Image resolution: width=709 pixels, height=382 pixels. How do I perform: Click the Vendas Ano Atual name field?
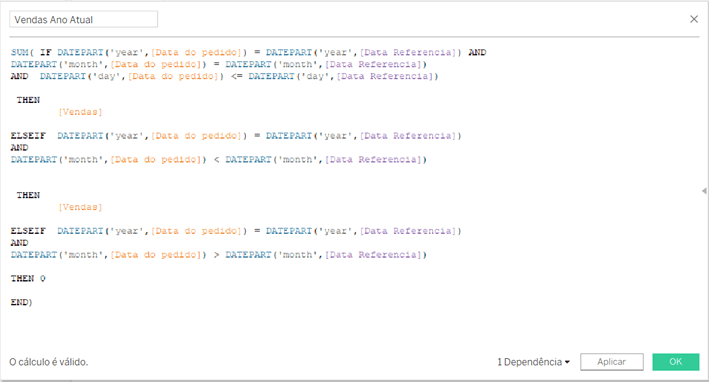pyautogui.click(x=84, y=19)
